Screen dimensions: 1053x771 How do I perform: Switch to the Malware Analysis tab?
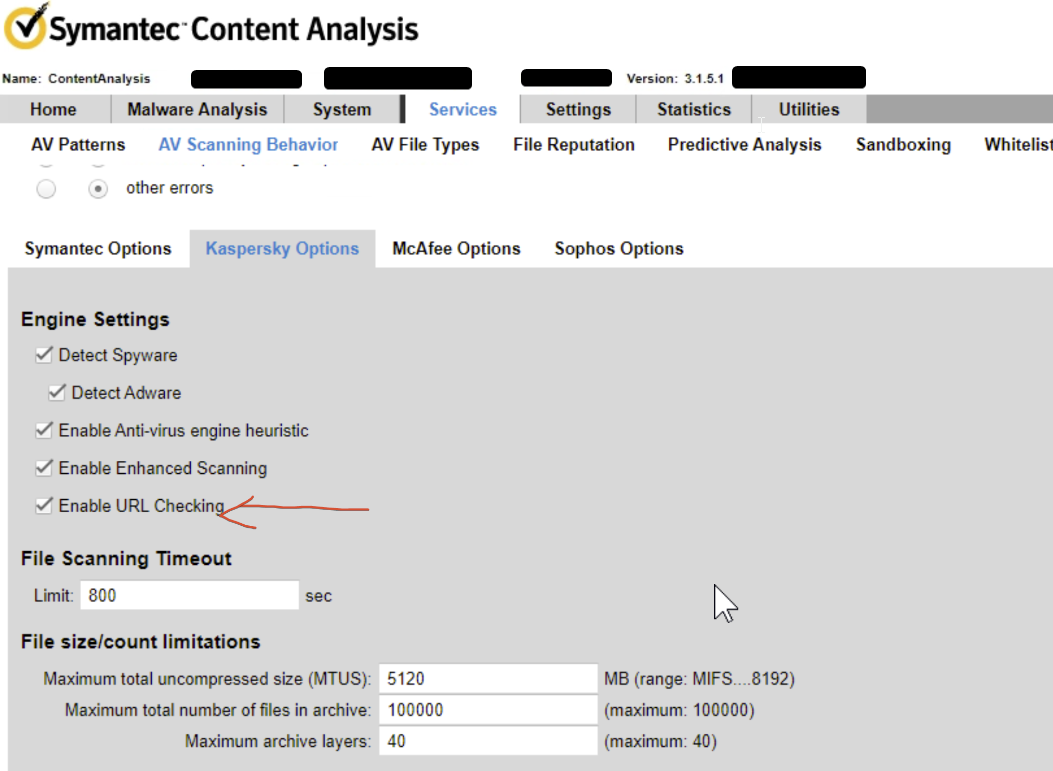197,110
